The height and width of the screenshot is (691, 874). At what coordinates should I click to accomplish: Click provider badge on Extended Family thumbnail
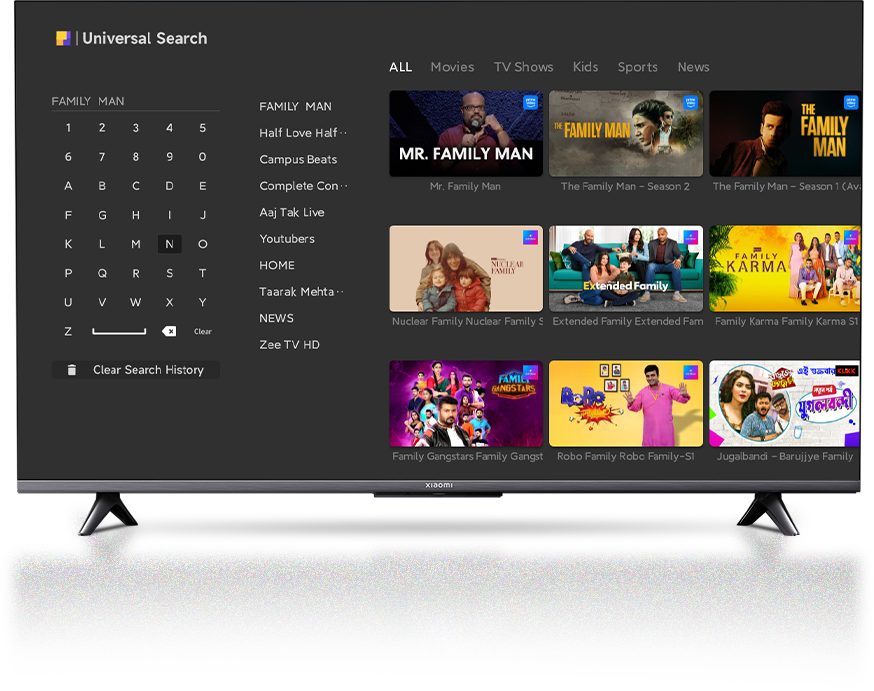point(691,237)
